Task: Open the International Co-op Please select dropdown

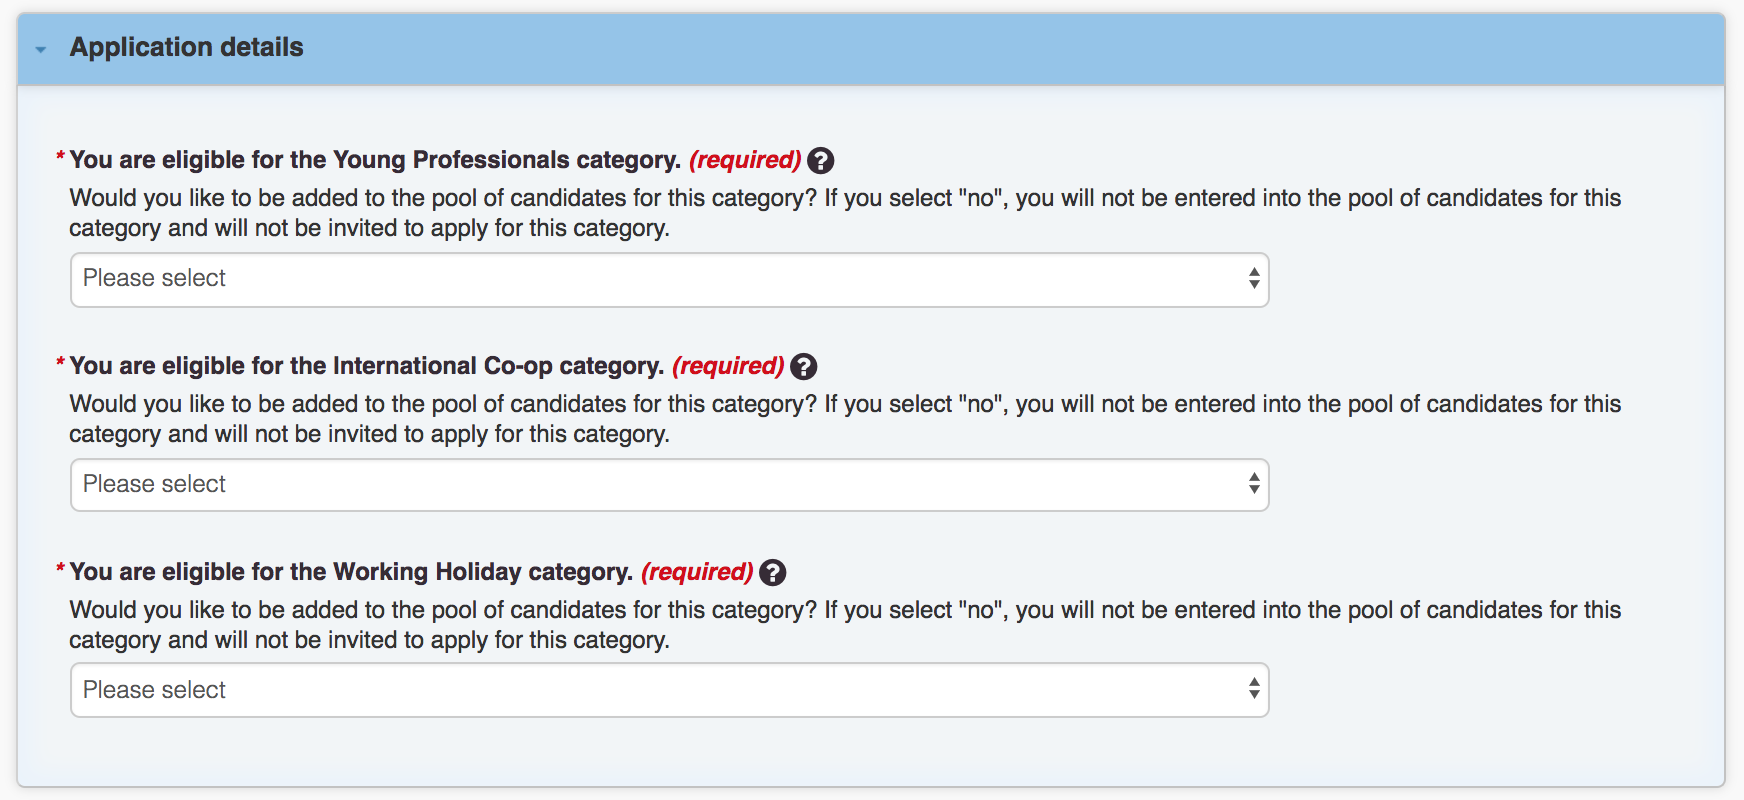Action: coord(669,485)
